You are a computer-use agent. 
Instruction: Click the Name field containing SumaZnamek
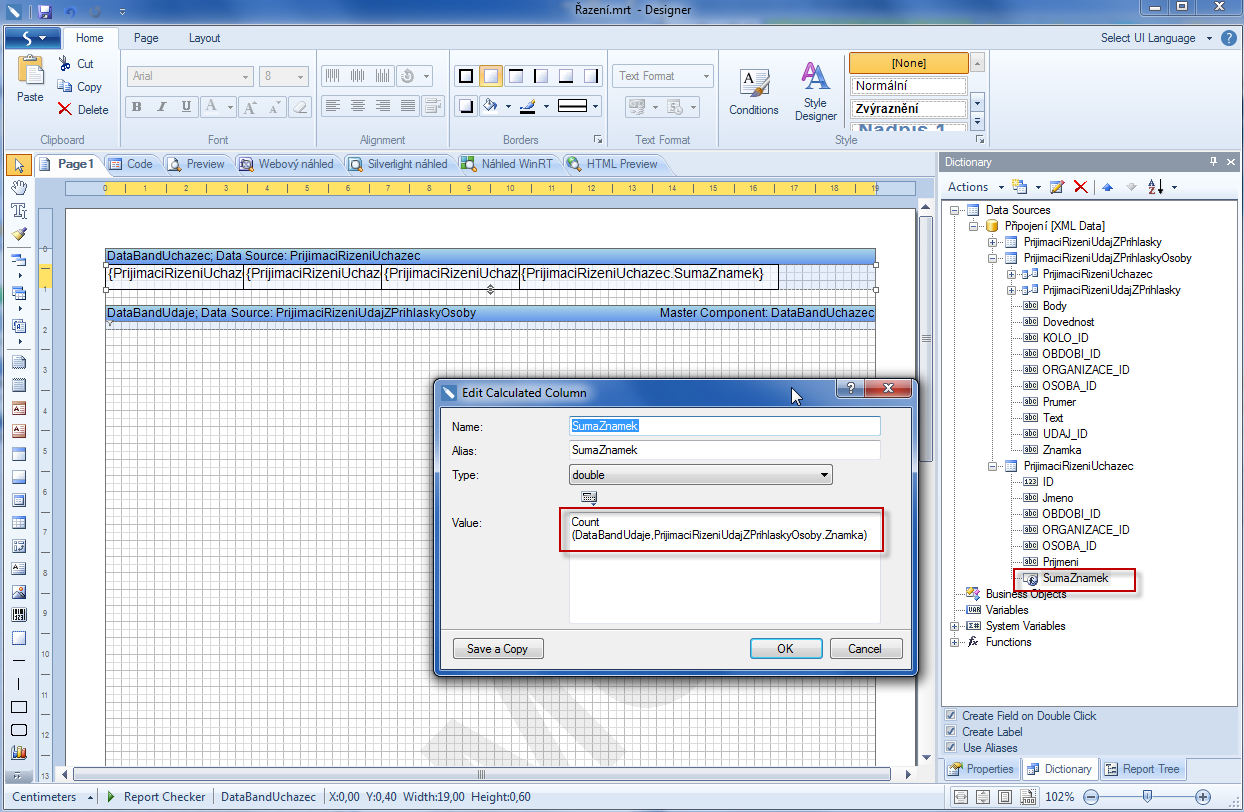pyautogui.click(x=725, y=426)
